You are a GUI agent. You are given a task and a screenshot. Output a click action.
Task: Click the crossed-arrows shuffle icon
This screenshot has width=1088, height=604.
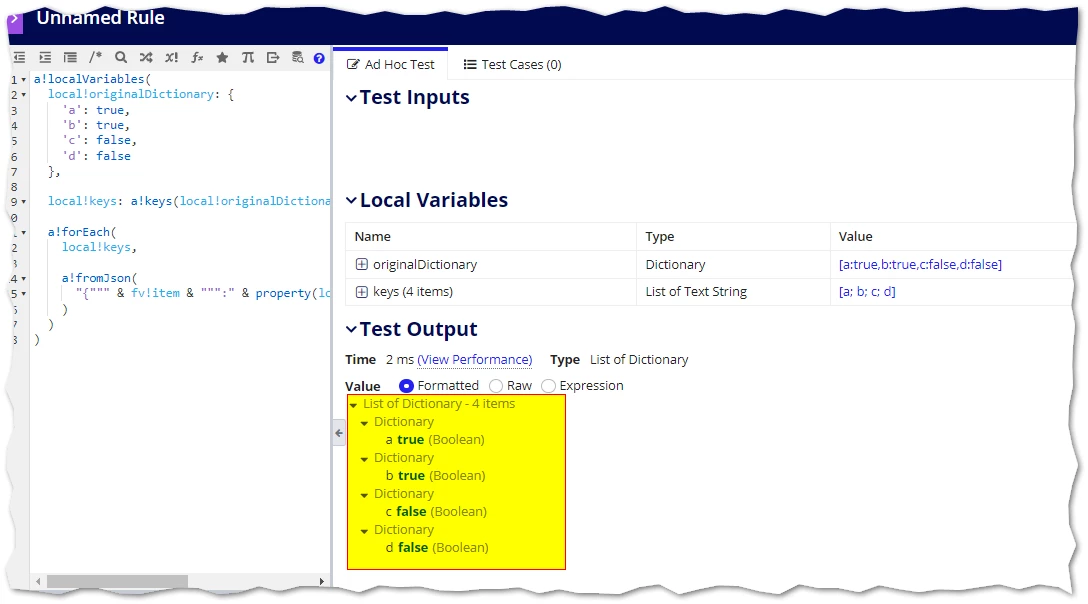pos(146,58)
